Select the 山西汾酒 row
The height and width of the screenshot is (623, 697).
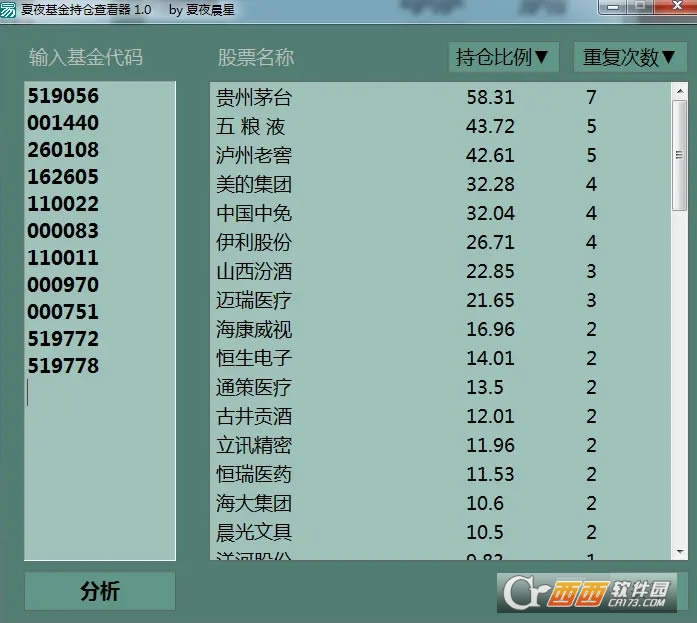point(440,272)
